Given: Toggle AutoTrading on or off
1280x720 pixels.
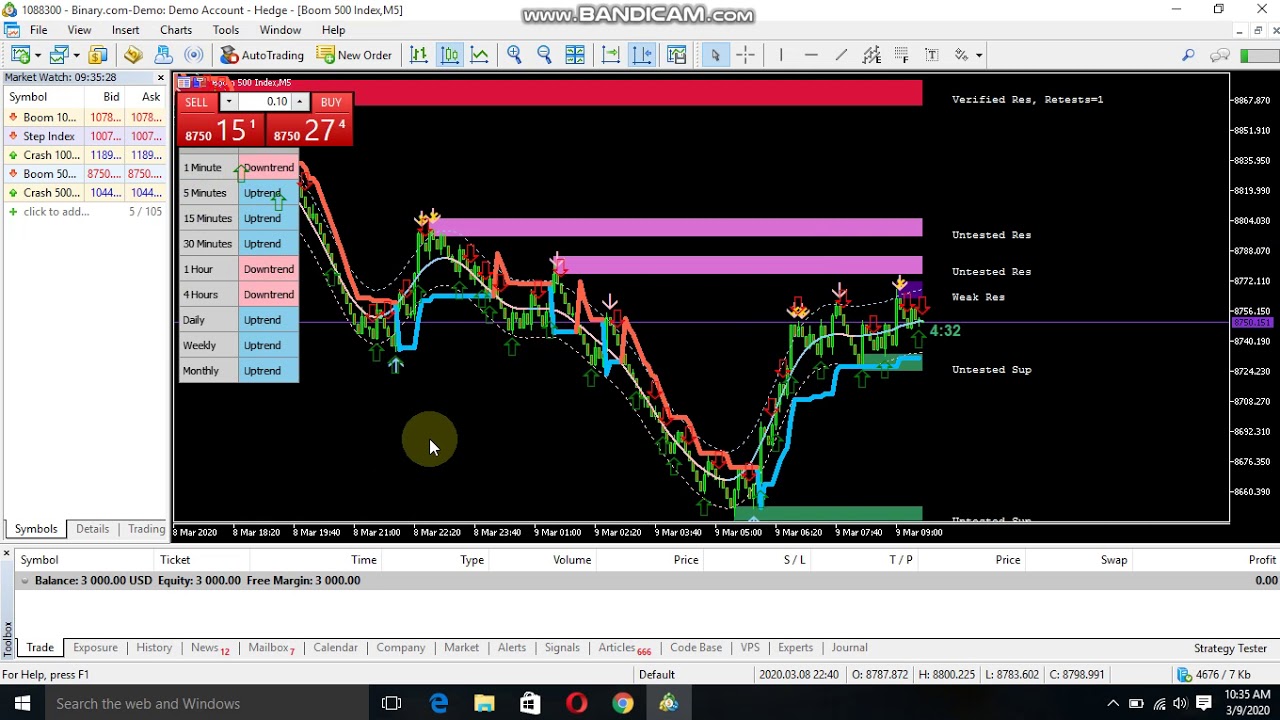Looking at the screenshot, I should coord(261,55).
